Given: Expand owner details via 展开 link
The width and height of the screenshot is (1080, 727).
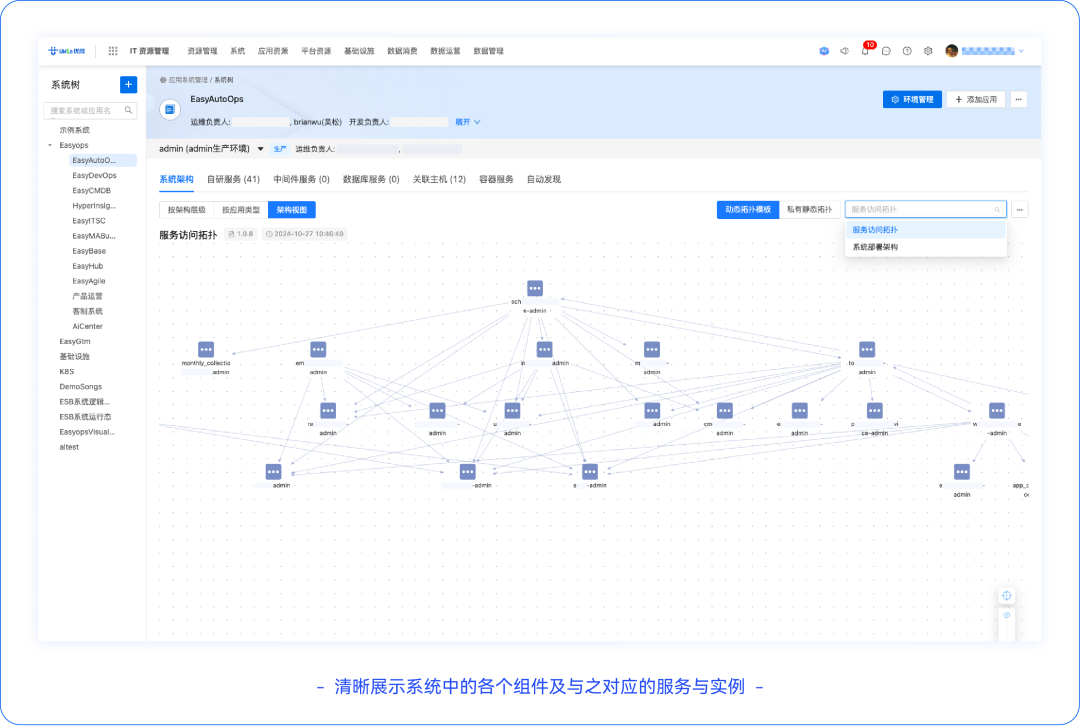Looking at the screenshot, I should (468, 122).
